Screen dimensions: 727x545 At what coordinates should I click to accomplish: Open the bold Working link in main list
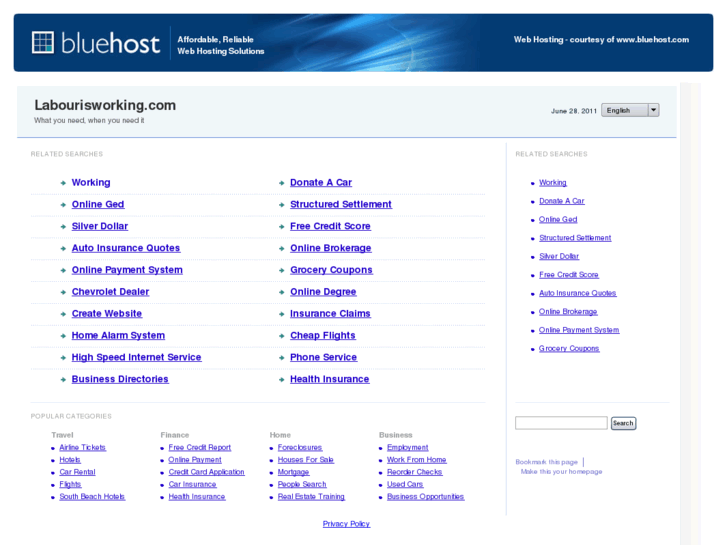[91, 182]
